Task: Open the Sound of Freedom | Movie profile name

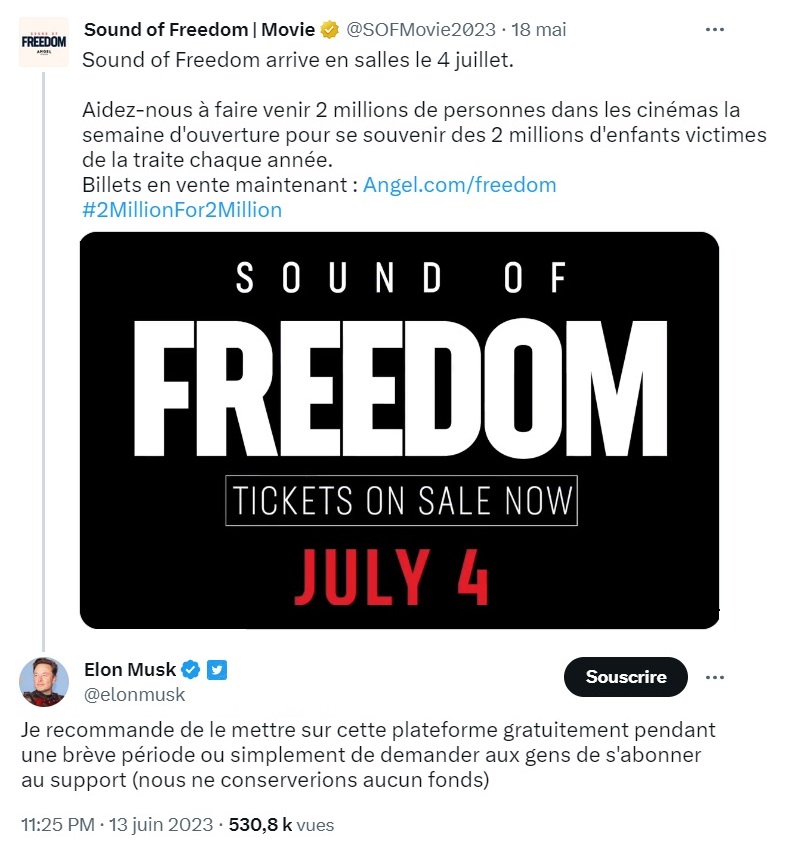Action: 198,30
